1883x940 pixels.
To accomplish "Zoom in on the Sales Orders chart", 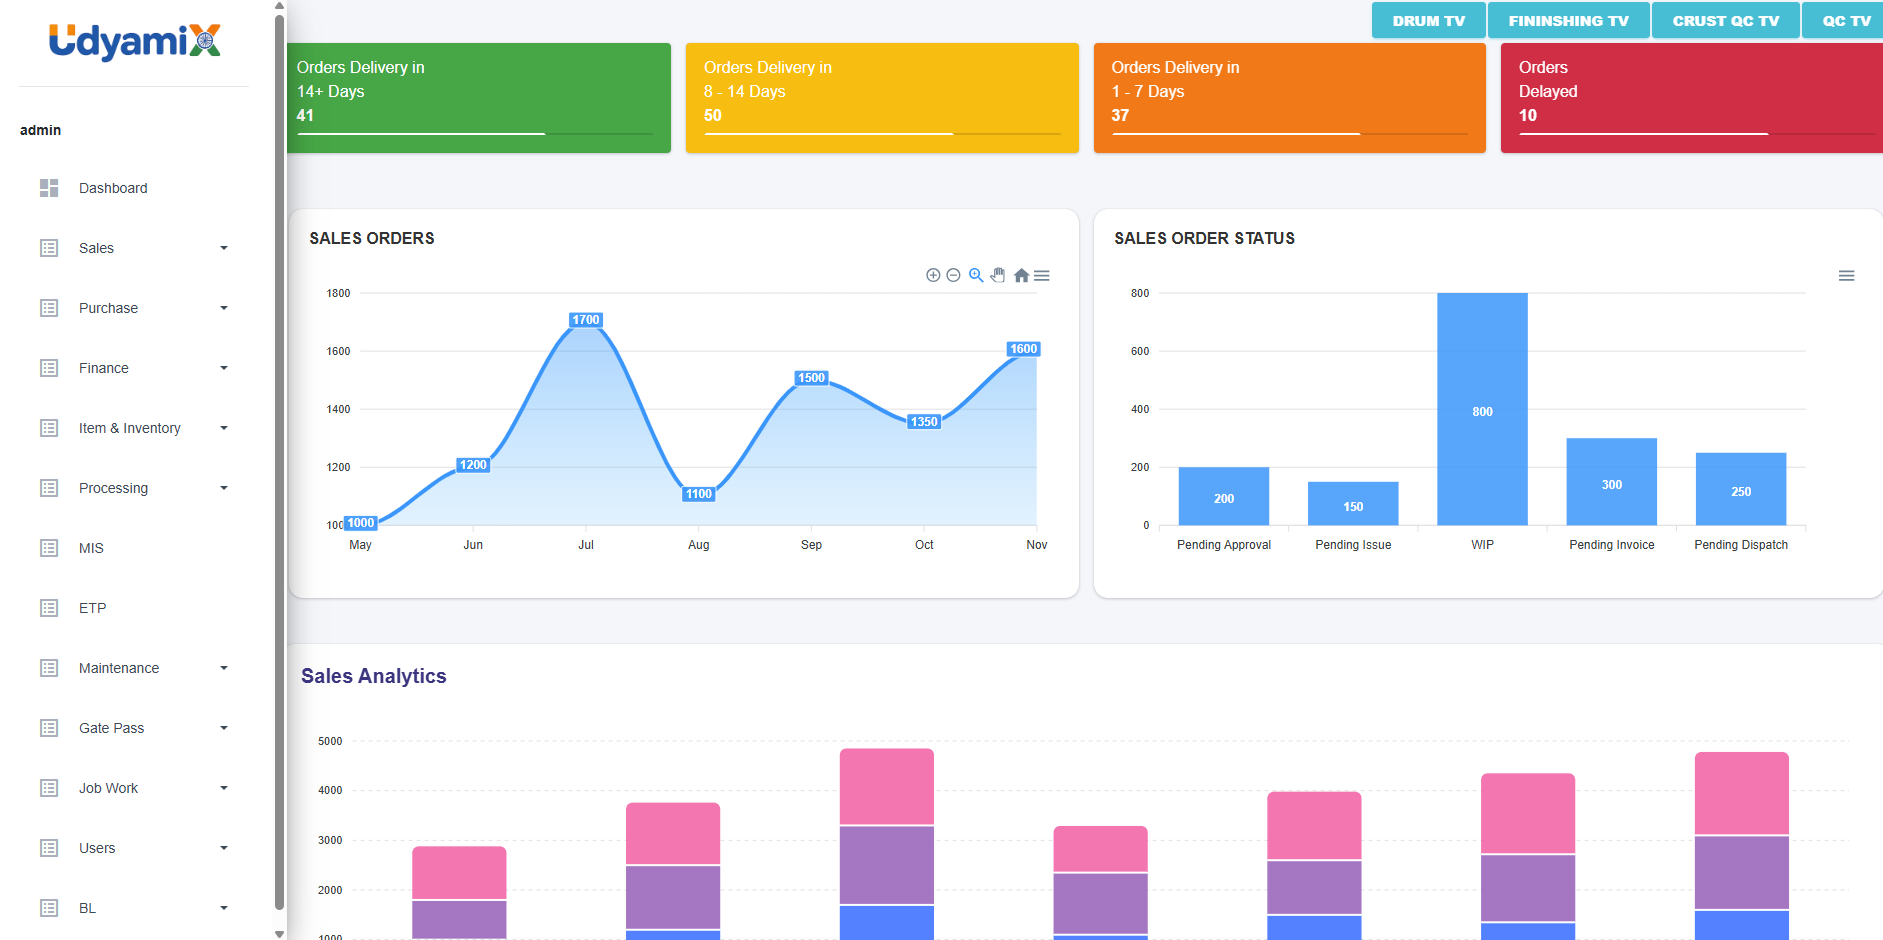I will (x=933, y=275).
